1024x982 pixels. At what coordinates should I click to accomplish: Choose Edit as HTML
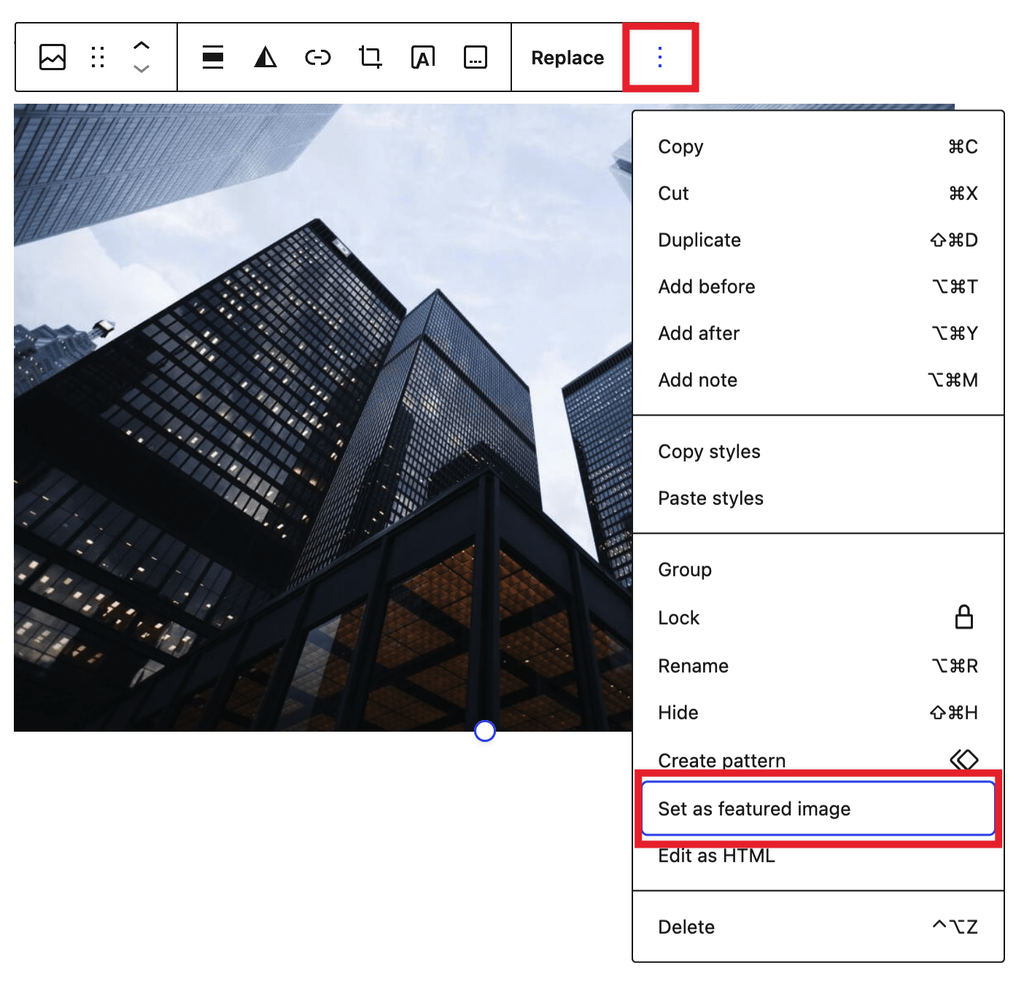click(x=818, y=856)
